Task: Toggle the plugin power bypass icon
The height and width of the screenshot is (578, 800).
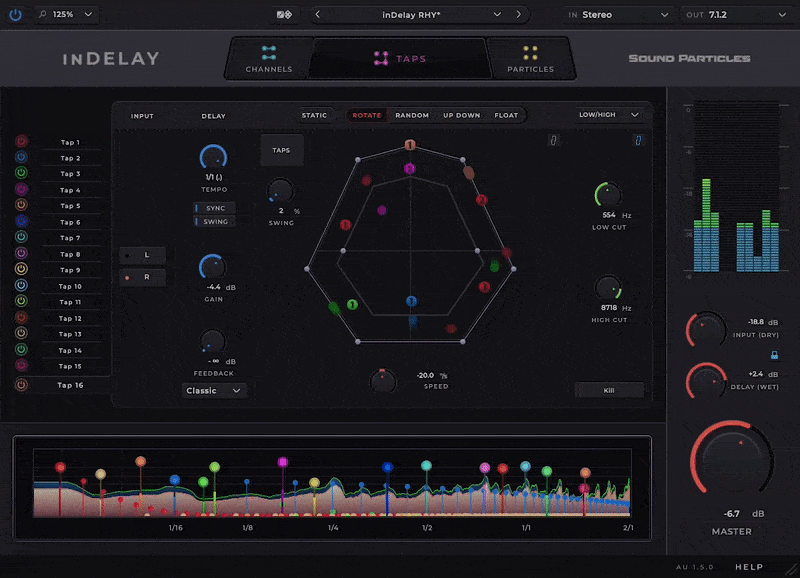Action: [15, 14]
